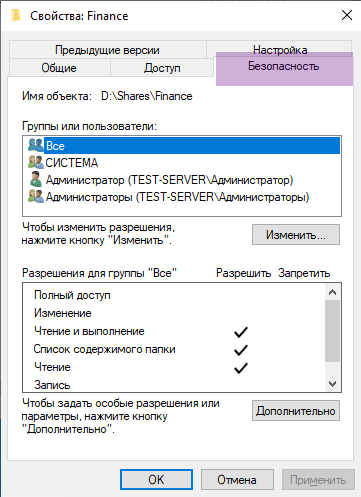Select the СИСТЕМА group icon
This screenshot has width=361, height=497.
[x=36, y=162]
